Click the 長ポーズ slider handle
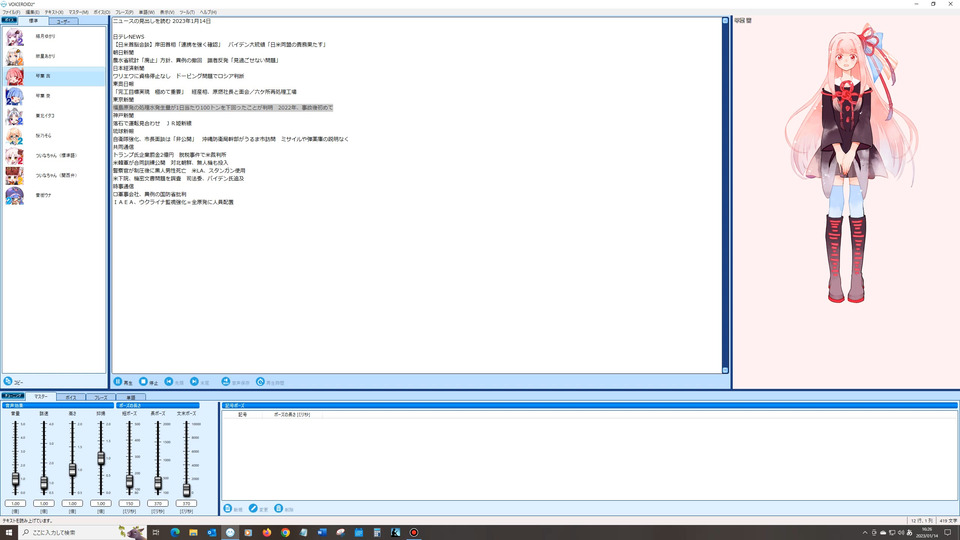The height and width of the screenshot is (540, 960). click(x=158, y=484)
